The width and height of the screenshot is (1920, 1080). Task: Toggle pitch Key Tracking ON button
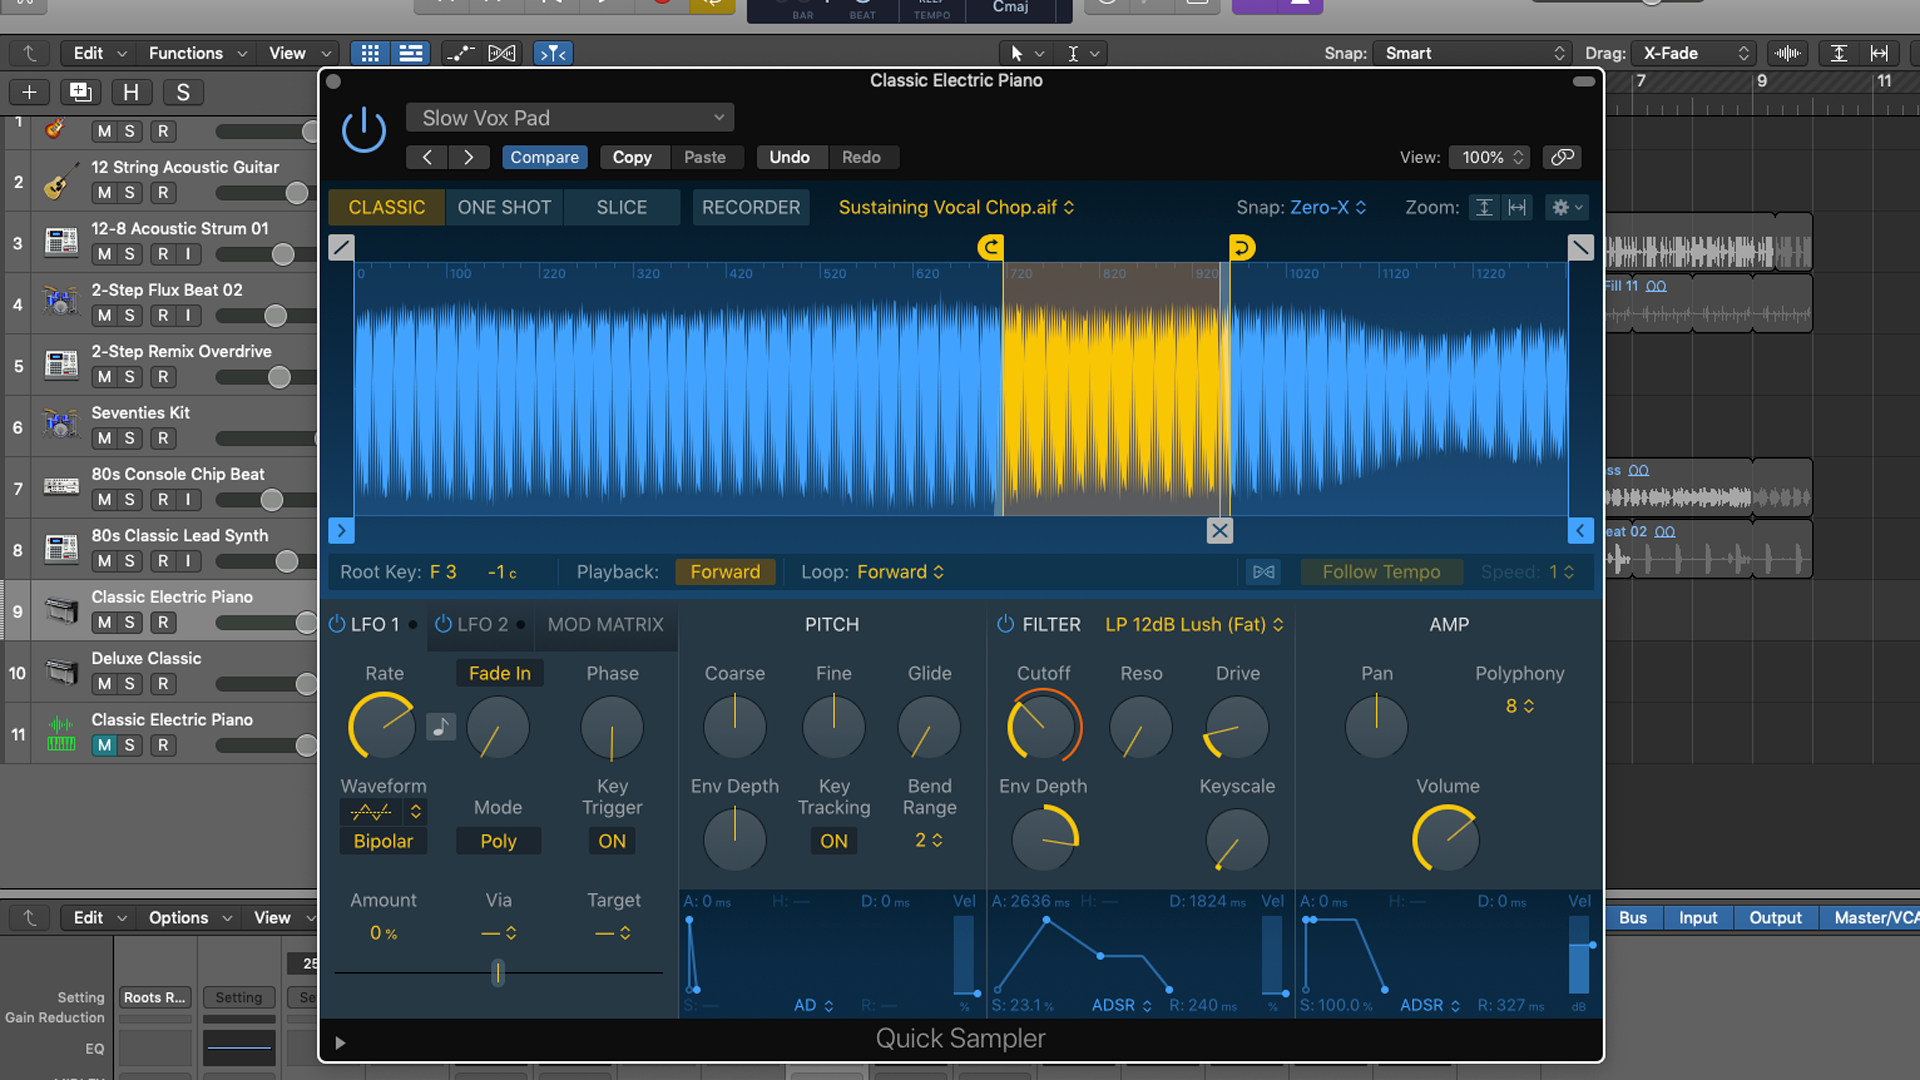point(834,841)
